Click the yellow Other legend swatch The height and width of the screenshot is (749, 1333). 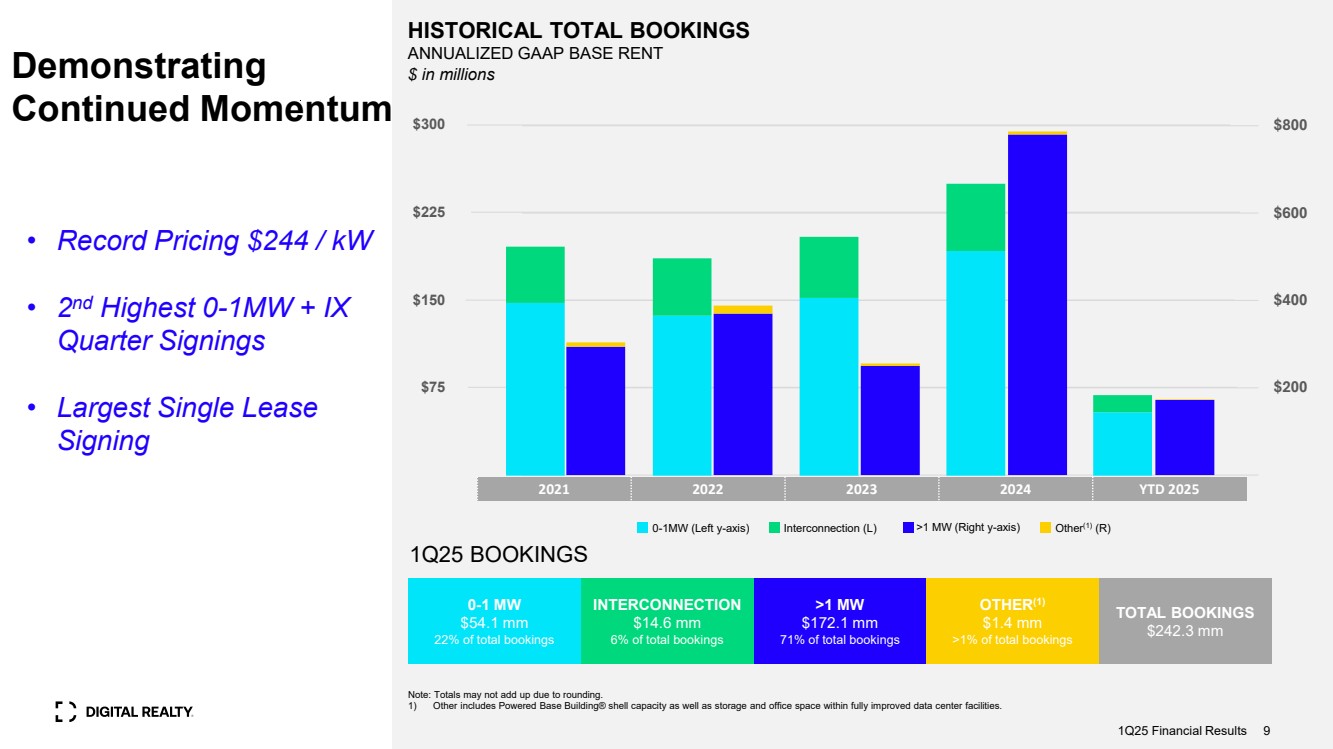point(1046,528)
